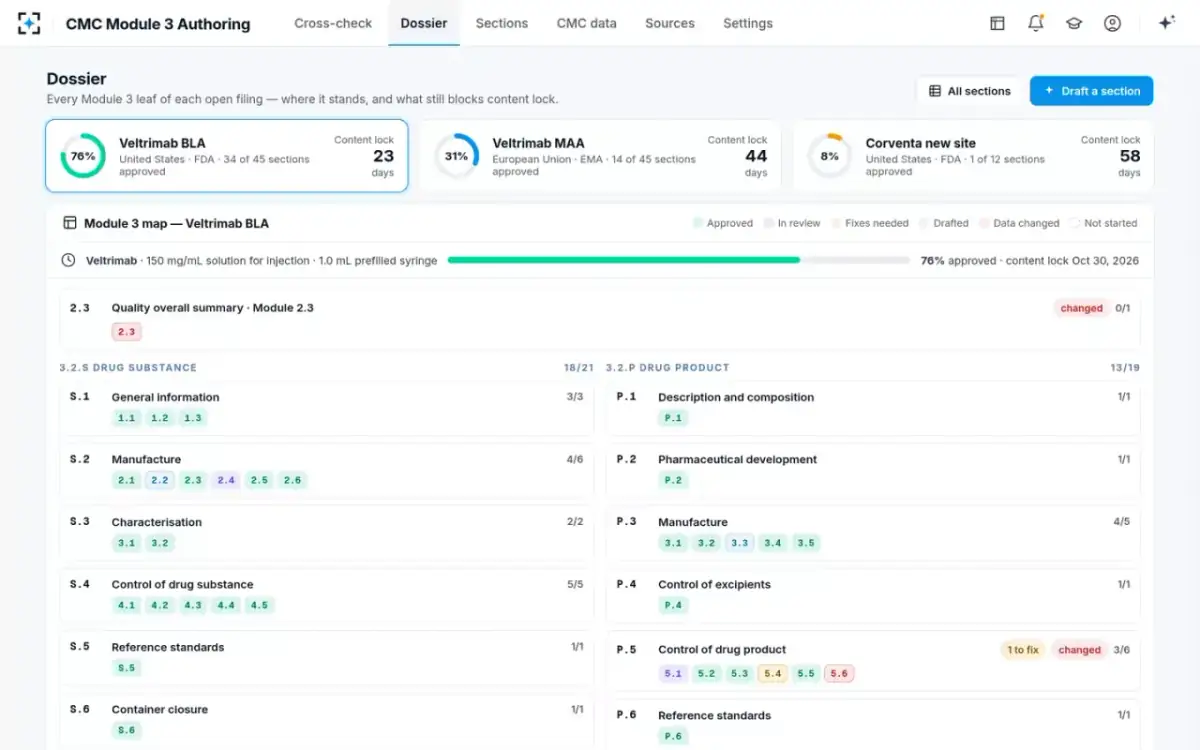Screen dimensions: 1200x750
Task: Open chip P.6 under P.6 Reference standards
Action: [673, 736]
